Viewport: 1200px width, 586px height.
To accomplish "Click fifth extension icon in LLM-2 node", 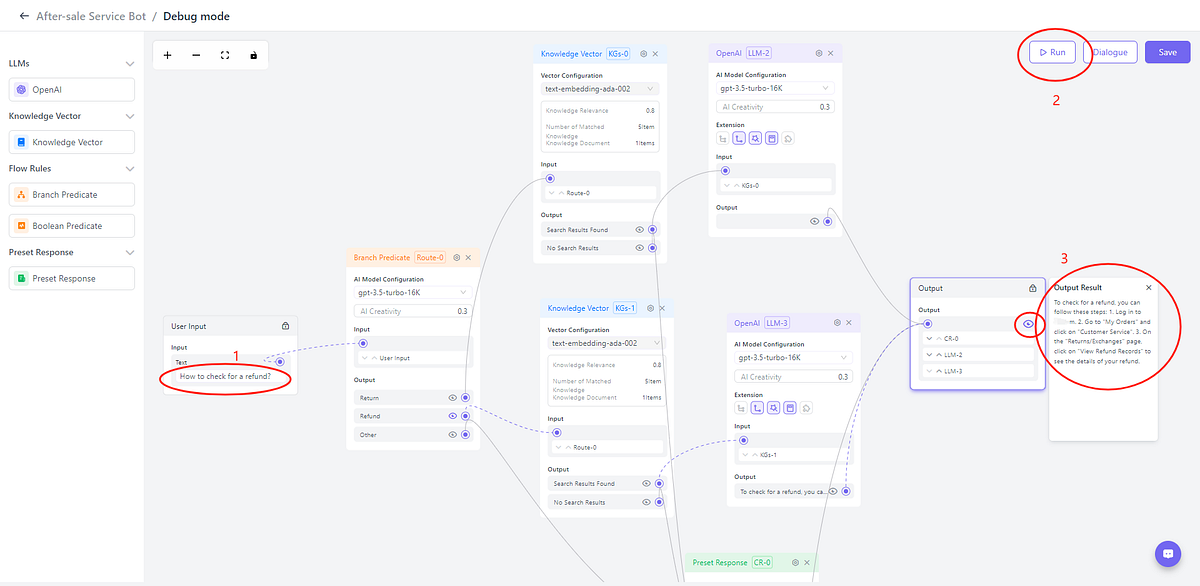I will click(788, 138).
